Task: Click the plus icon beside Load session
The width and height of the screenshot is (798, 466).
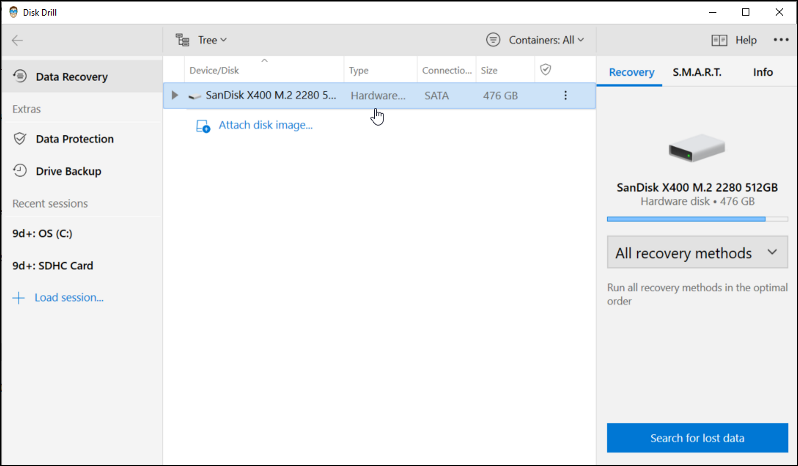Action: tap(18, 298)
